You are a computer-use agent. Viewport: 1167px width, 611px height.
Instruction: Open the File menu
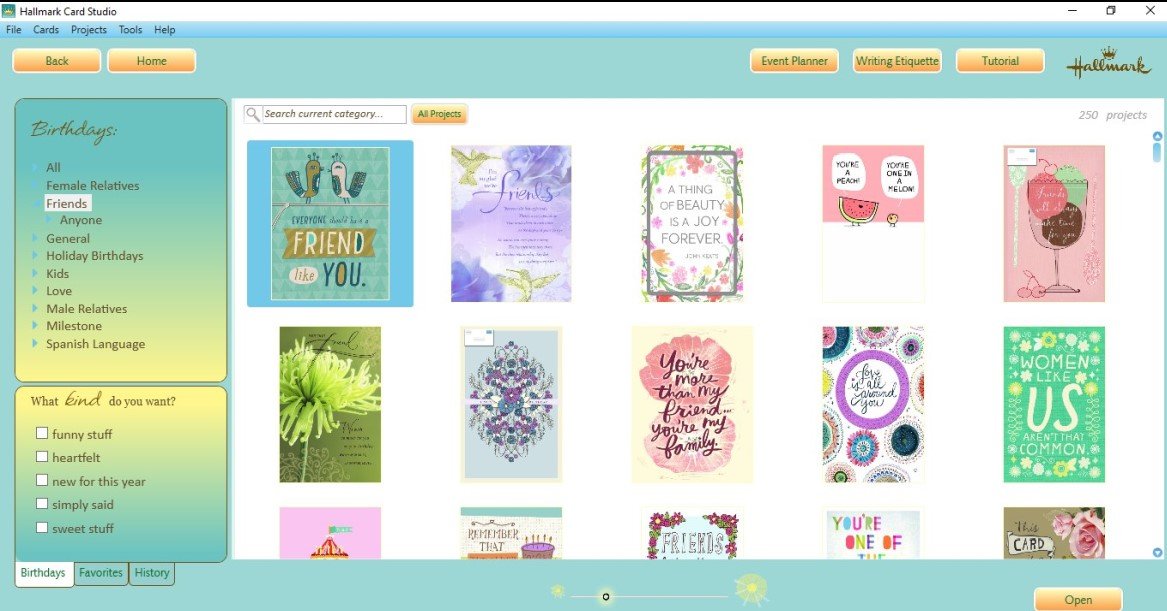(x=13, y=30)
